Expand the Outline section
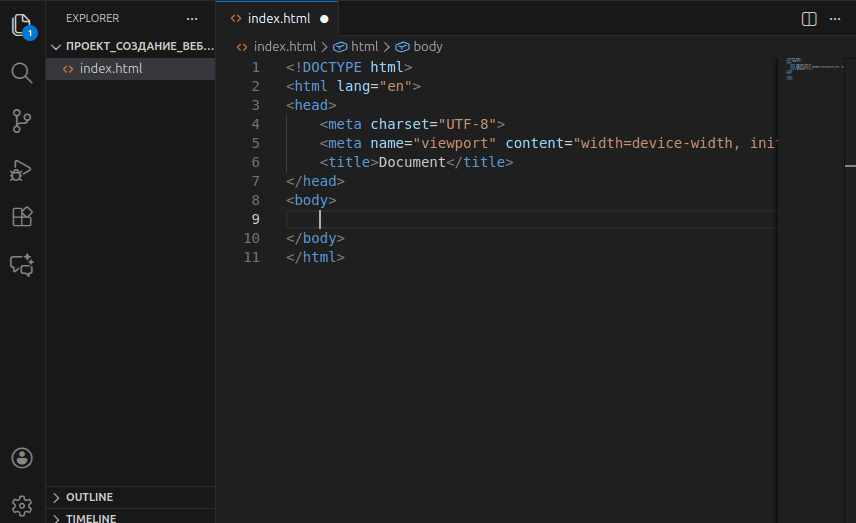The image size is (856, 523). click(89, 497)
